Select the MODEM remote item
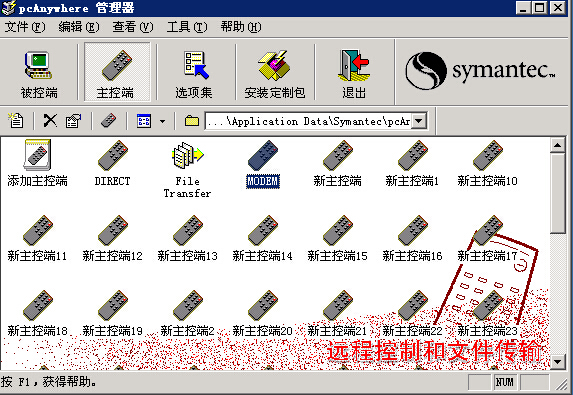 [x=263, y=163]
